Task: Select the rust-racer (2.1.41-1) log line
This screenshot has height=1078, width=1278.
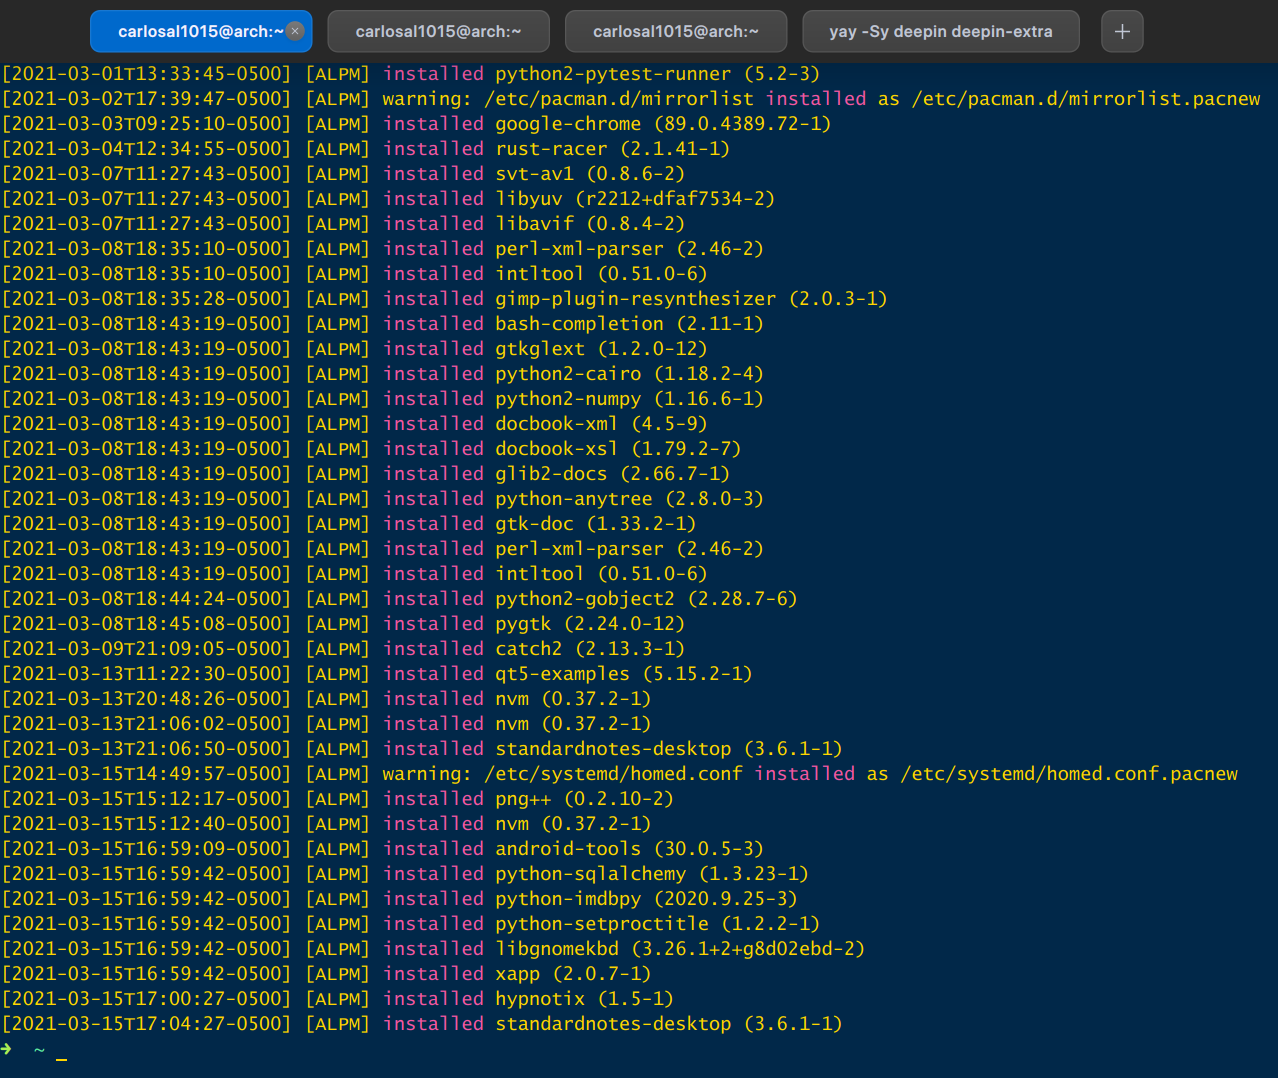Action: [612, 149]
